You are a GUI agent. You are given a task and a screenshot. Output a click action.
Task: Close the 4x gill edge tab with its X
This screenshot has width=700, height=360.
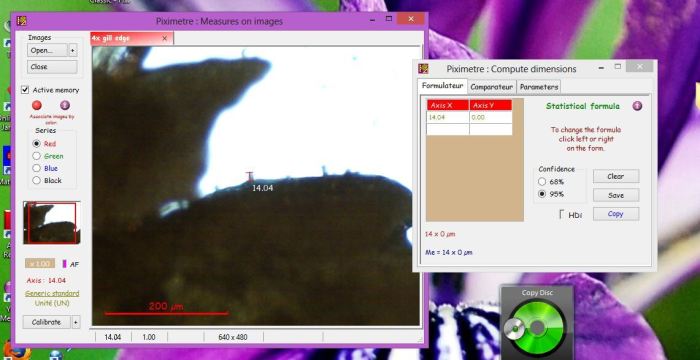[164, 38]
